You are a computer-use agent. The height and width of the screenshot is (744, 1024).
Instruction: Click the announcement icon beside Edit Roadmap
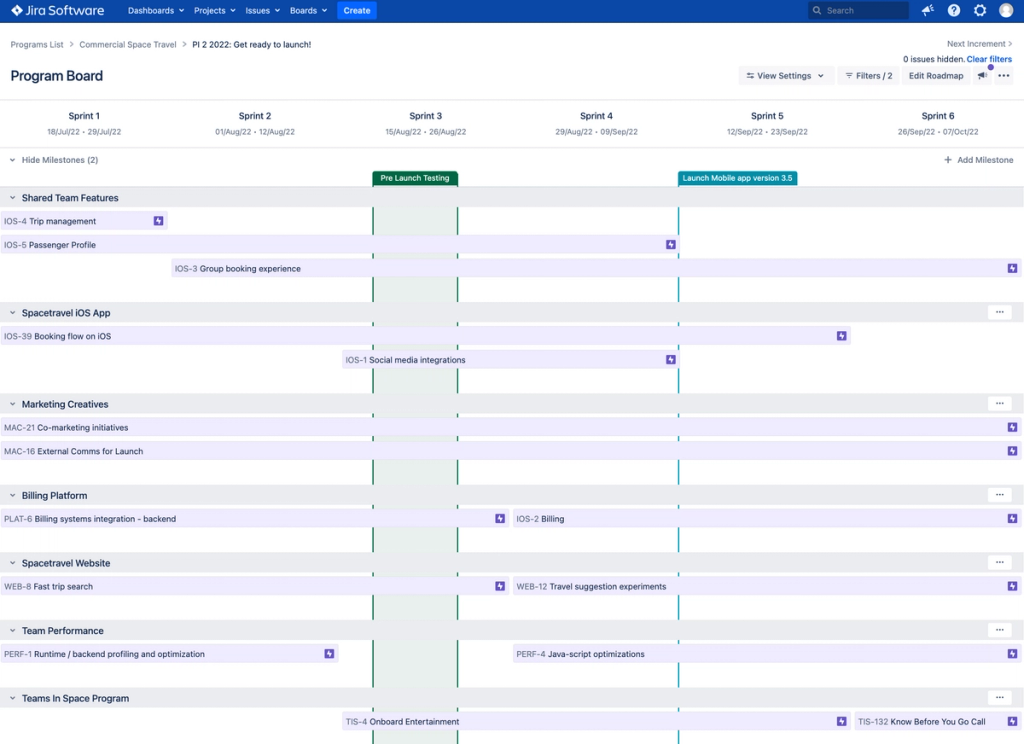982,76
